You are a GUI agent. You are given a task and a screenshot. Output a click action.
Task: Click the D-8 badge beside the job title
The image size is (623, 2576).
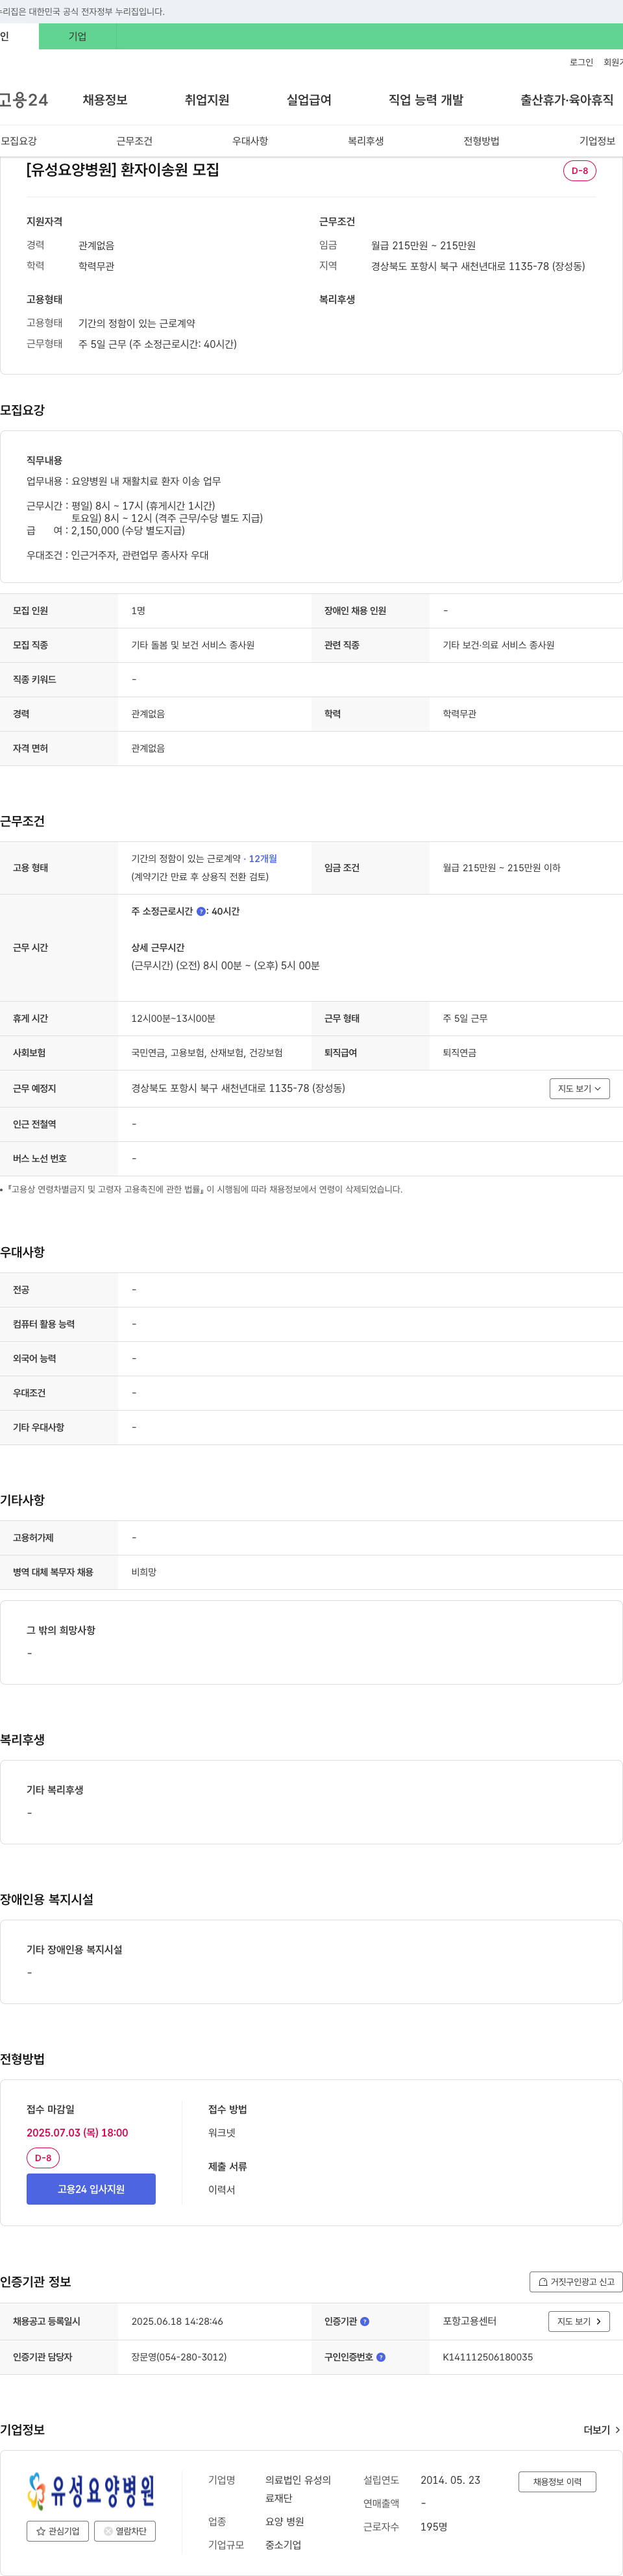click(x=580, y=171)
